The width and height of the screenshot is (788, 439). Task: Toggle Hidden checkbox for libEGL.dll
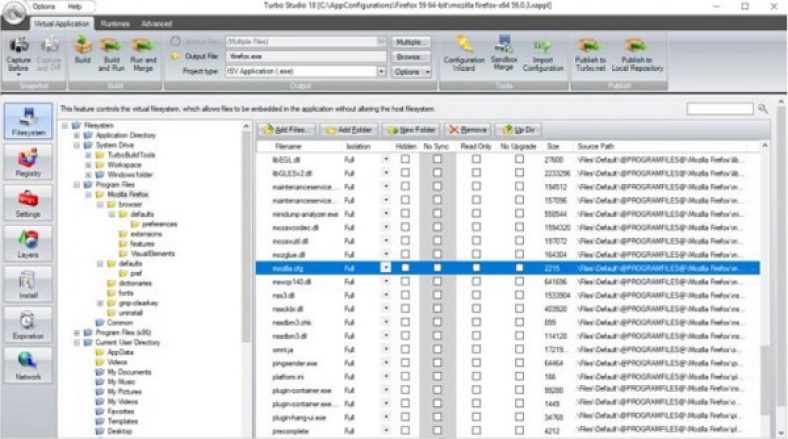pyautogui.click(x=405, y=159)
